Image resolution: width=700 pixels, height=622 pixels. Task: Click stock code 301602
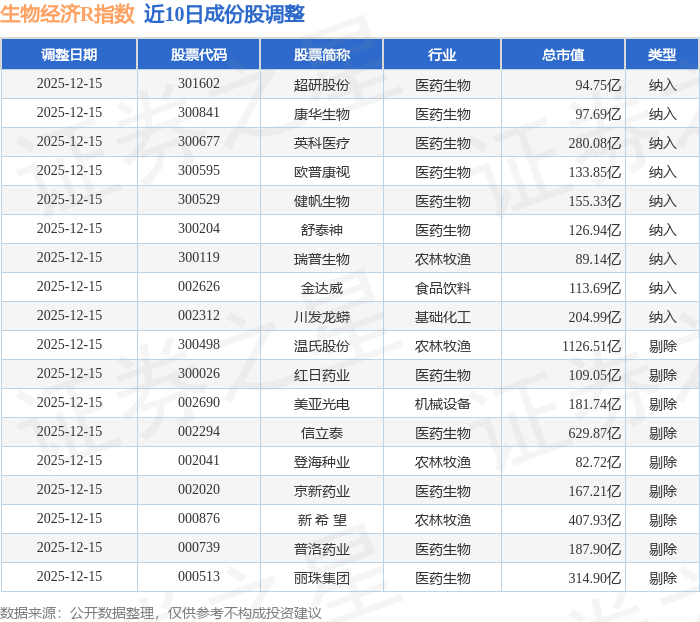199,83
